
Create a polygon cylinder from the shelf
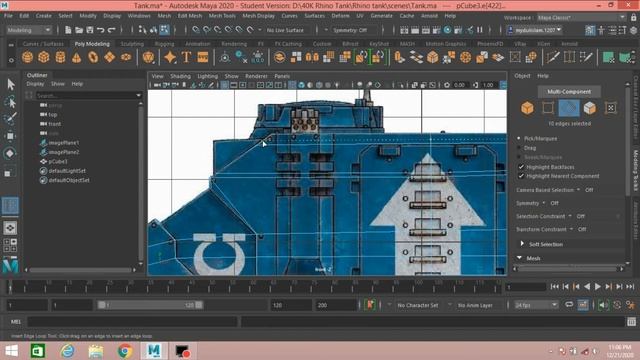[x=60, y=57]
